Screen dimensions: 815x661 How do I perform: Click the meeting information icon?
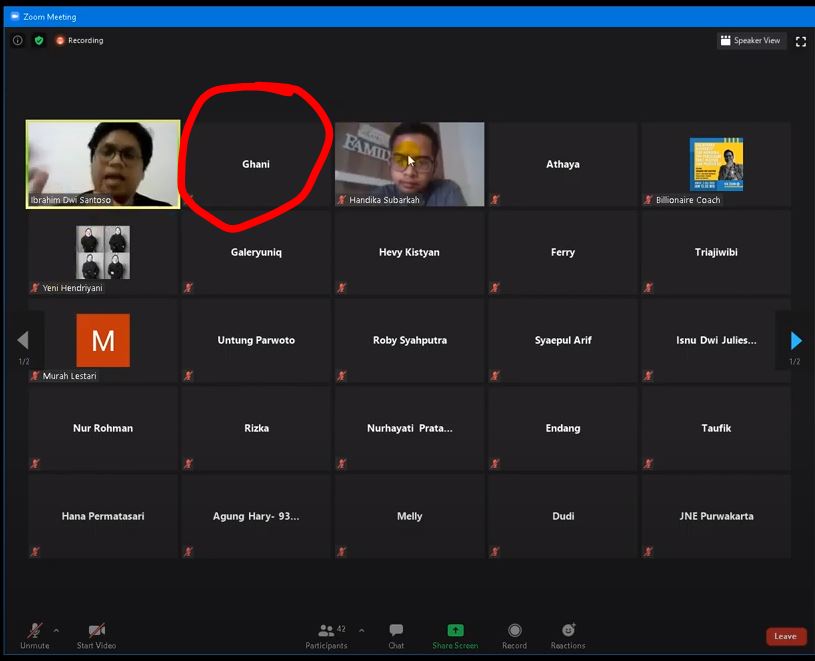coord(17,40)
